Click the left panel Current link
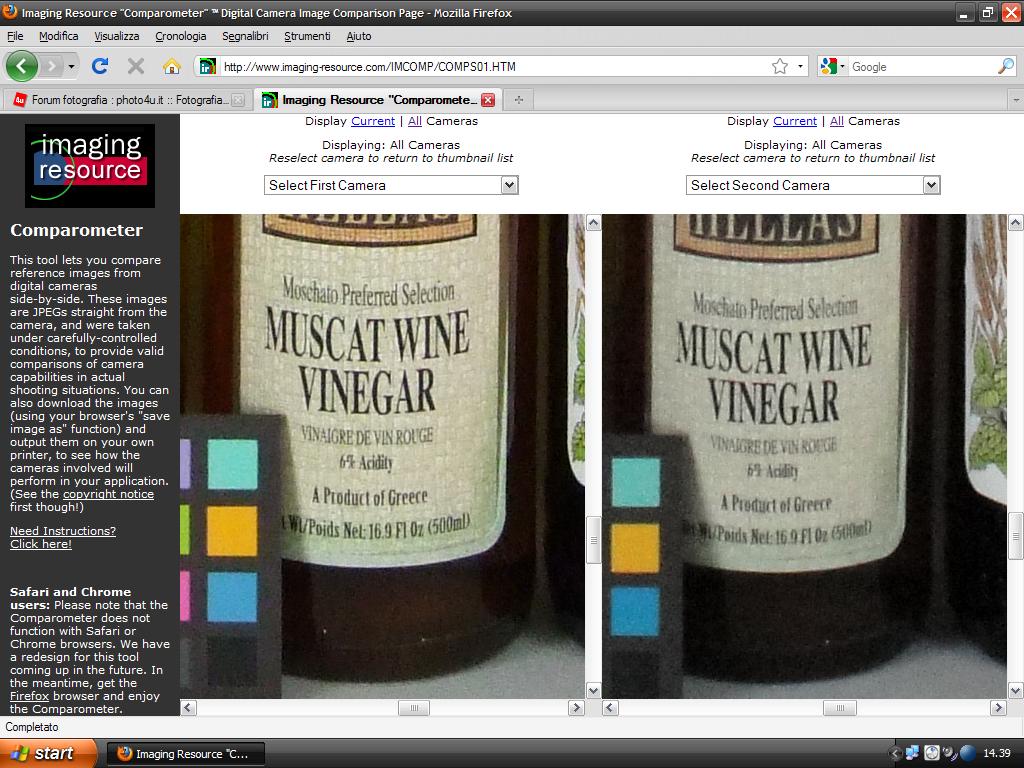 373,121
